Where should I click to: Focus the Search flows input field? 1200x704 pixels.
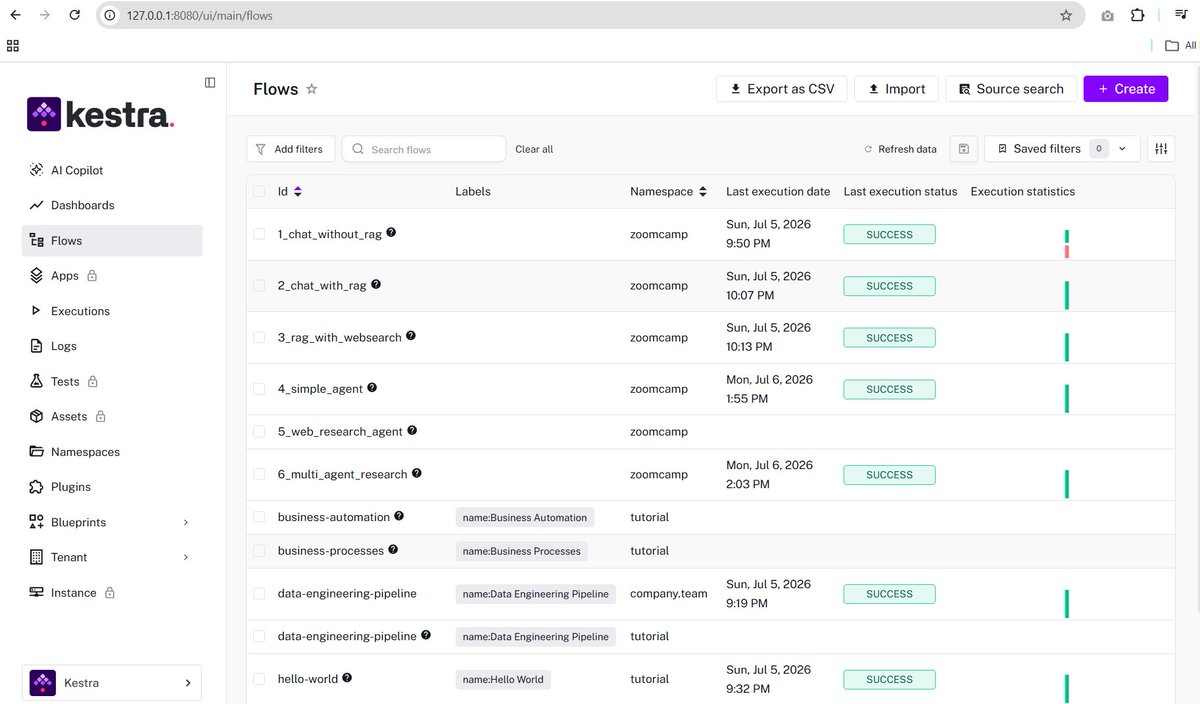[x=424, y=149]
